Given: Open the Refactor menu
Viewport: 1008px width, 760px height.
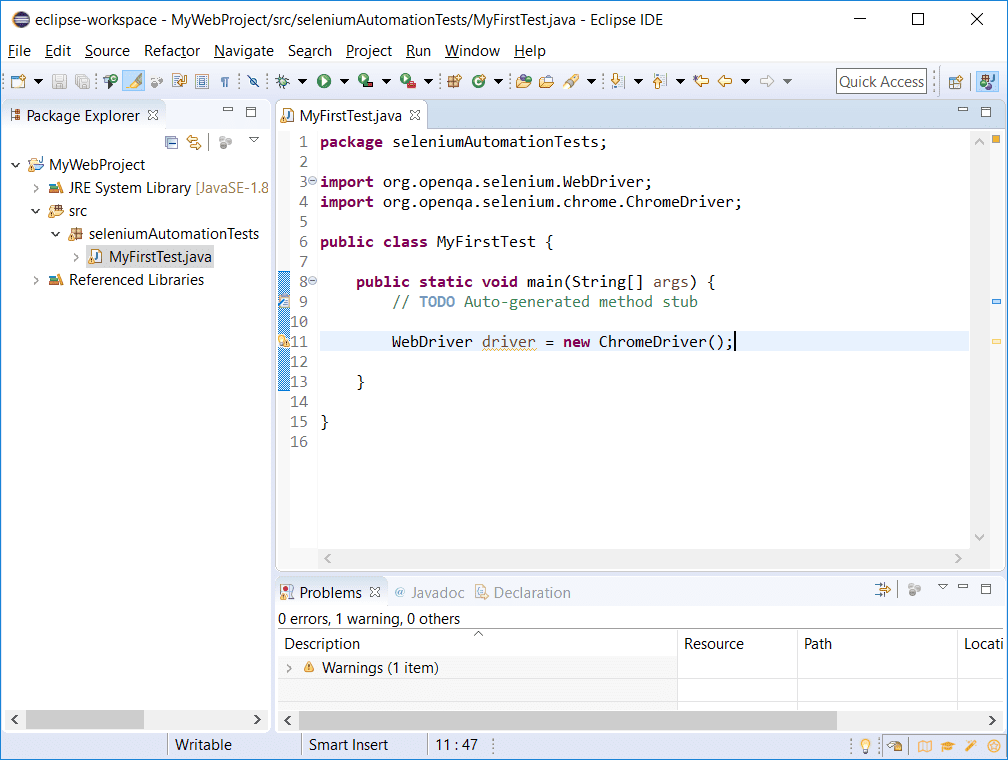Looking at the screenshot, I should [x=172, y=50].
